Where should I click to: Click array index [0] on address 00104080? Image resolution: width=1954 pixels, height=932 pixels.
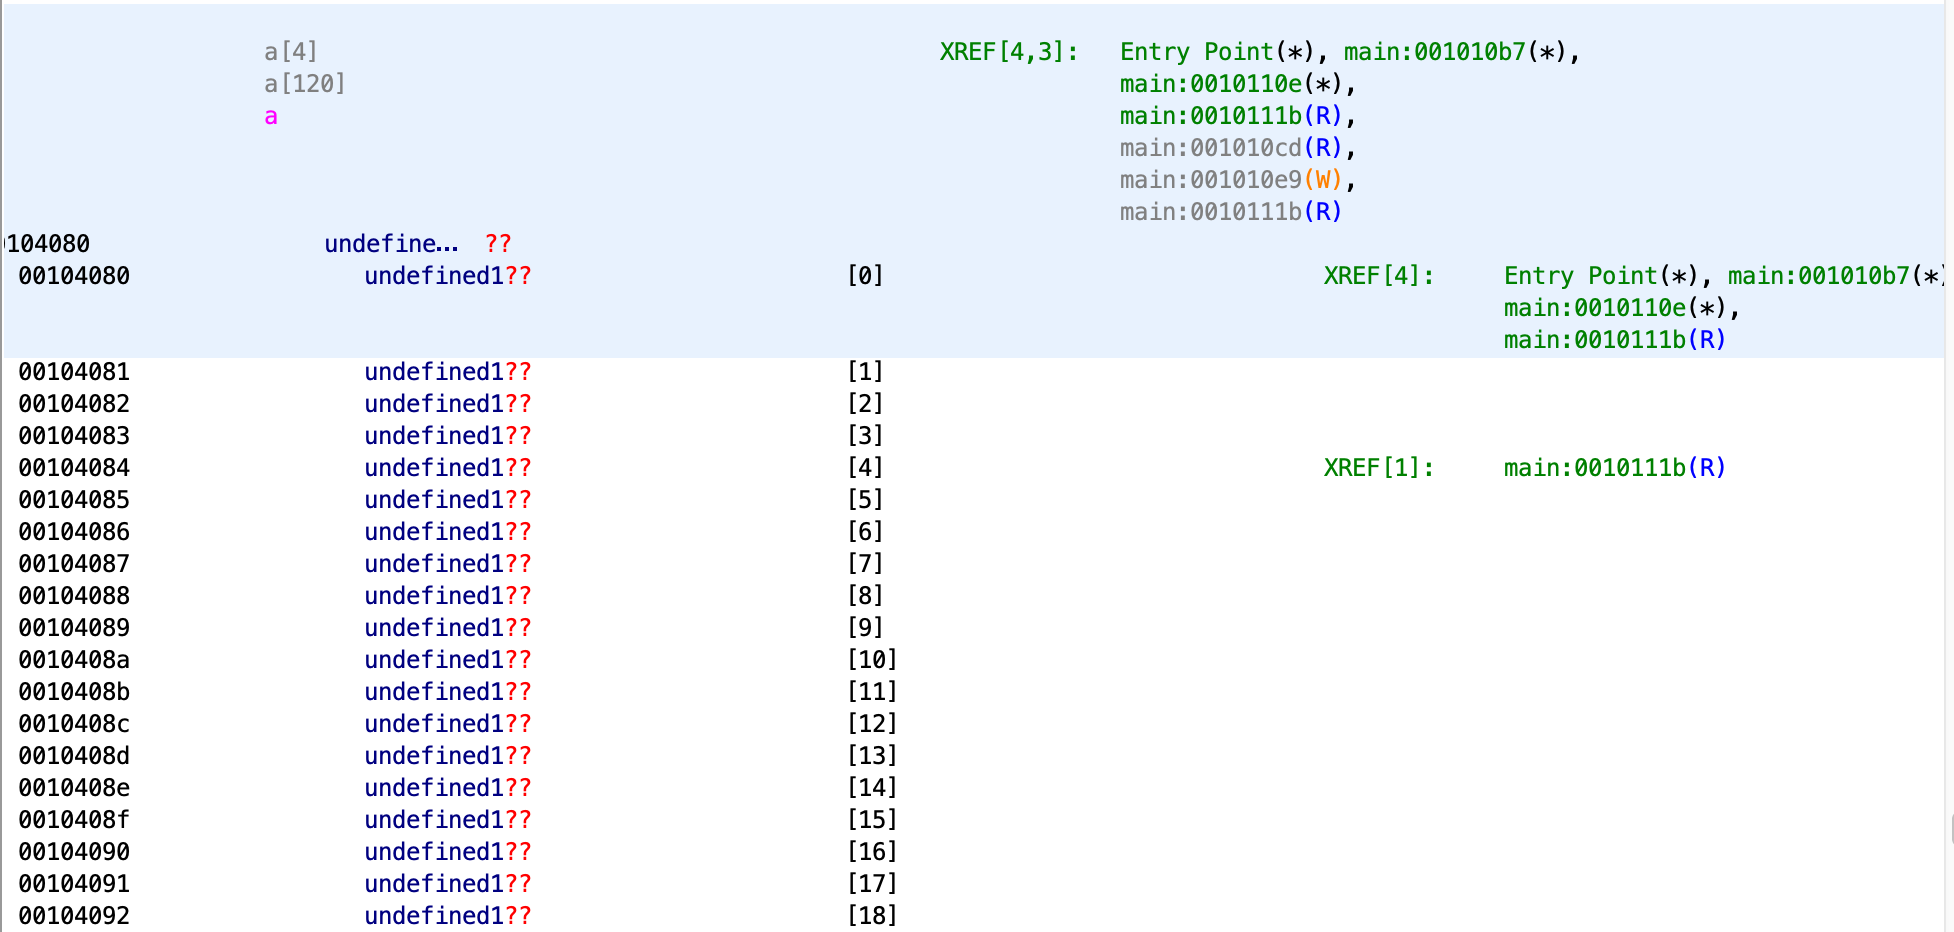pos(865,276)
